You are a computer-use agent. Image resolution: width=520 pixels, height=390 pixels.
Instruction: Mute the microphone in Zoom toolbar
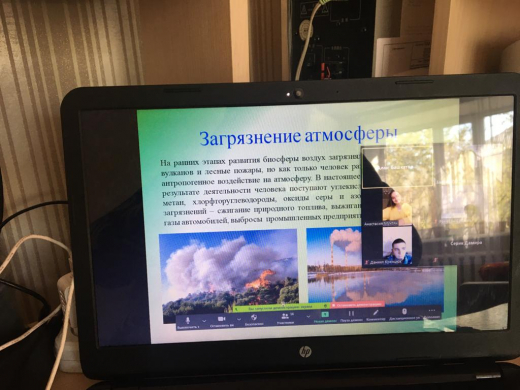click(188, 320)
